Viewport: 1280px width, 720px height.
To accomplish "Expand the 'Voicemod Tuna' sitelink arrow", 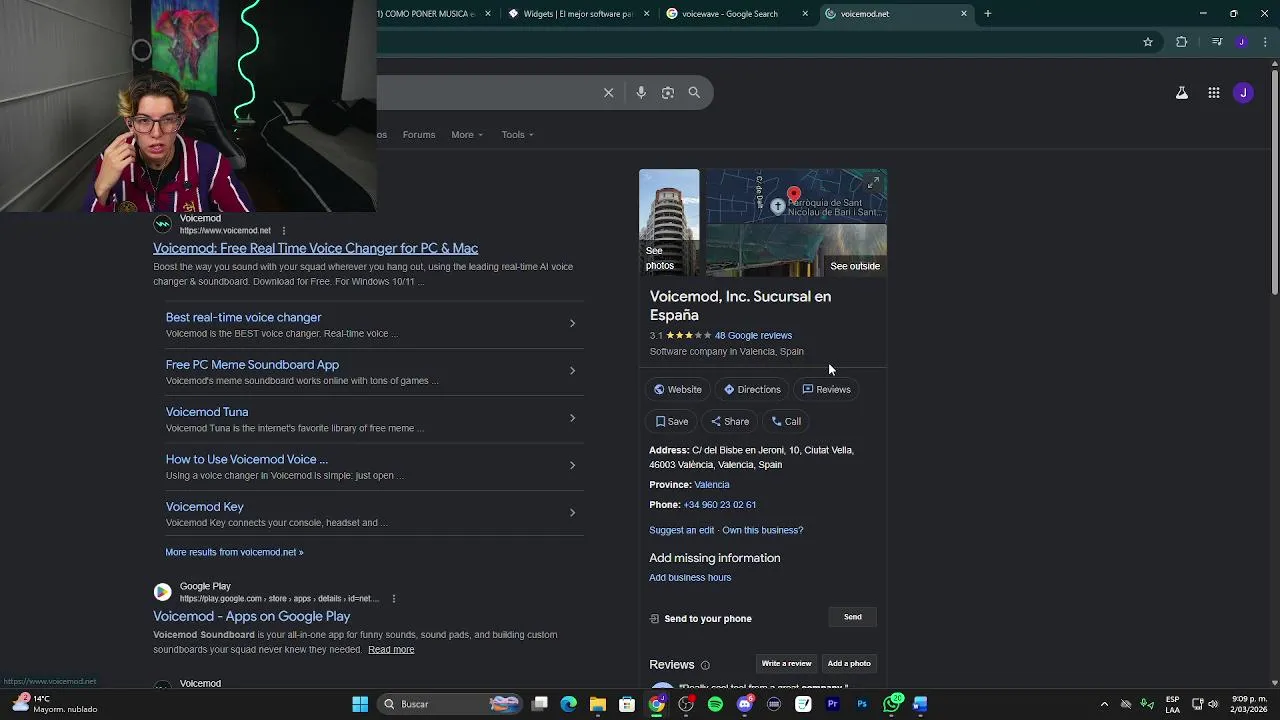I will (572, 418).
